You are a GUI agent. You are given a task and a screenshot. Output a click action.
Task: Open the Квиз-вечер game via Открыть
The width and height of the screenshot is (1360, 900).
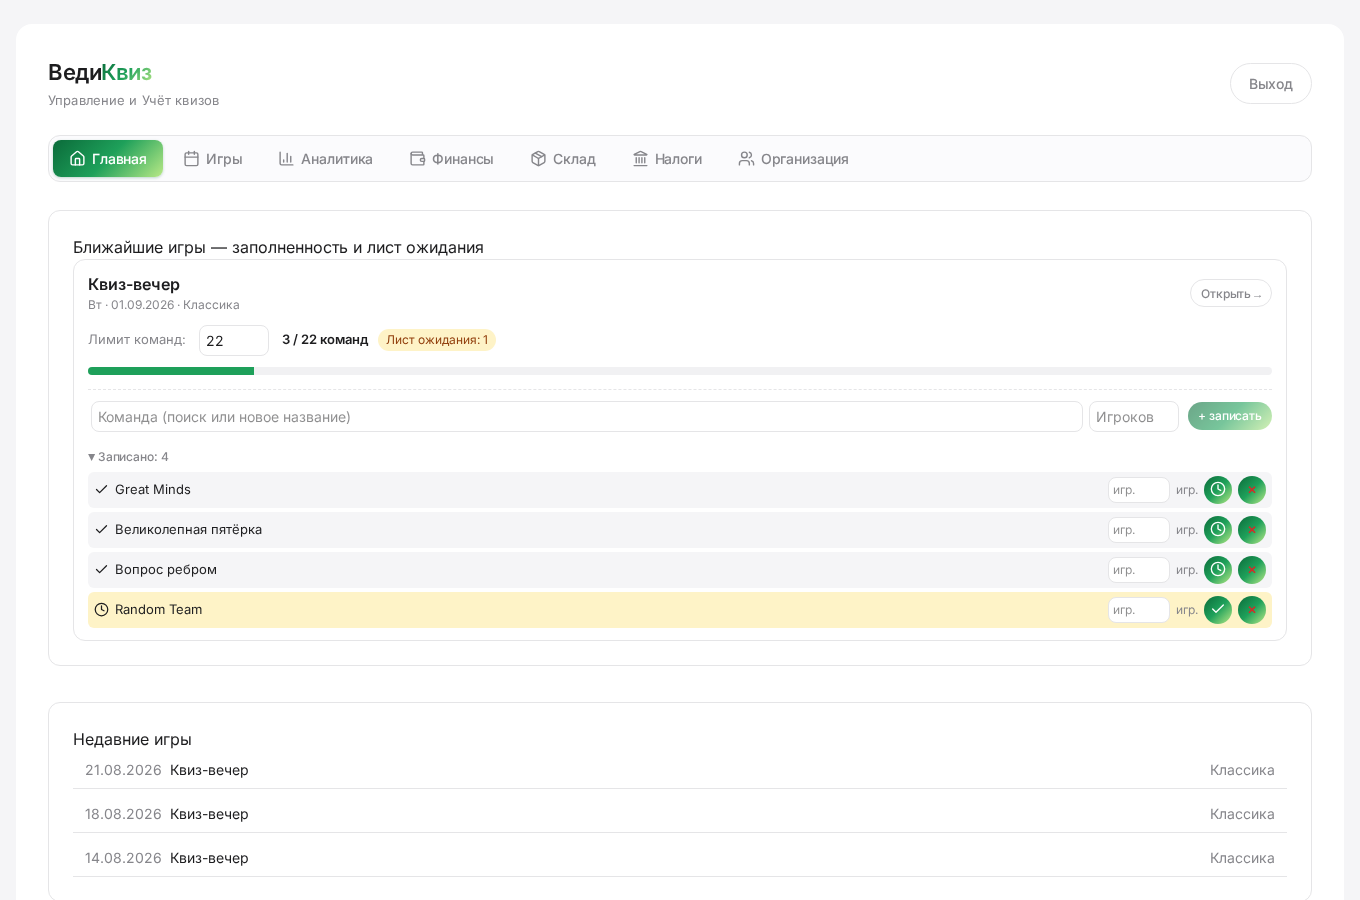pyautogui.click(x=1231, y=293)
